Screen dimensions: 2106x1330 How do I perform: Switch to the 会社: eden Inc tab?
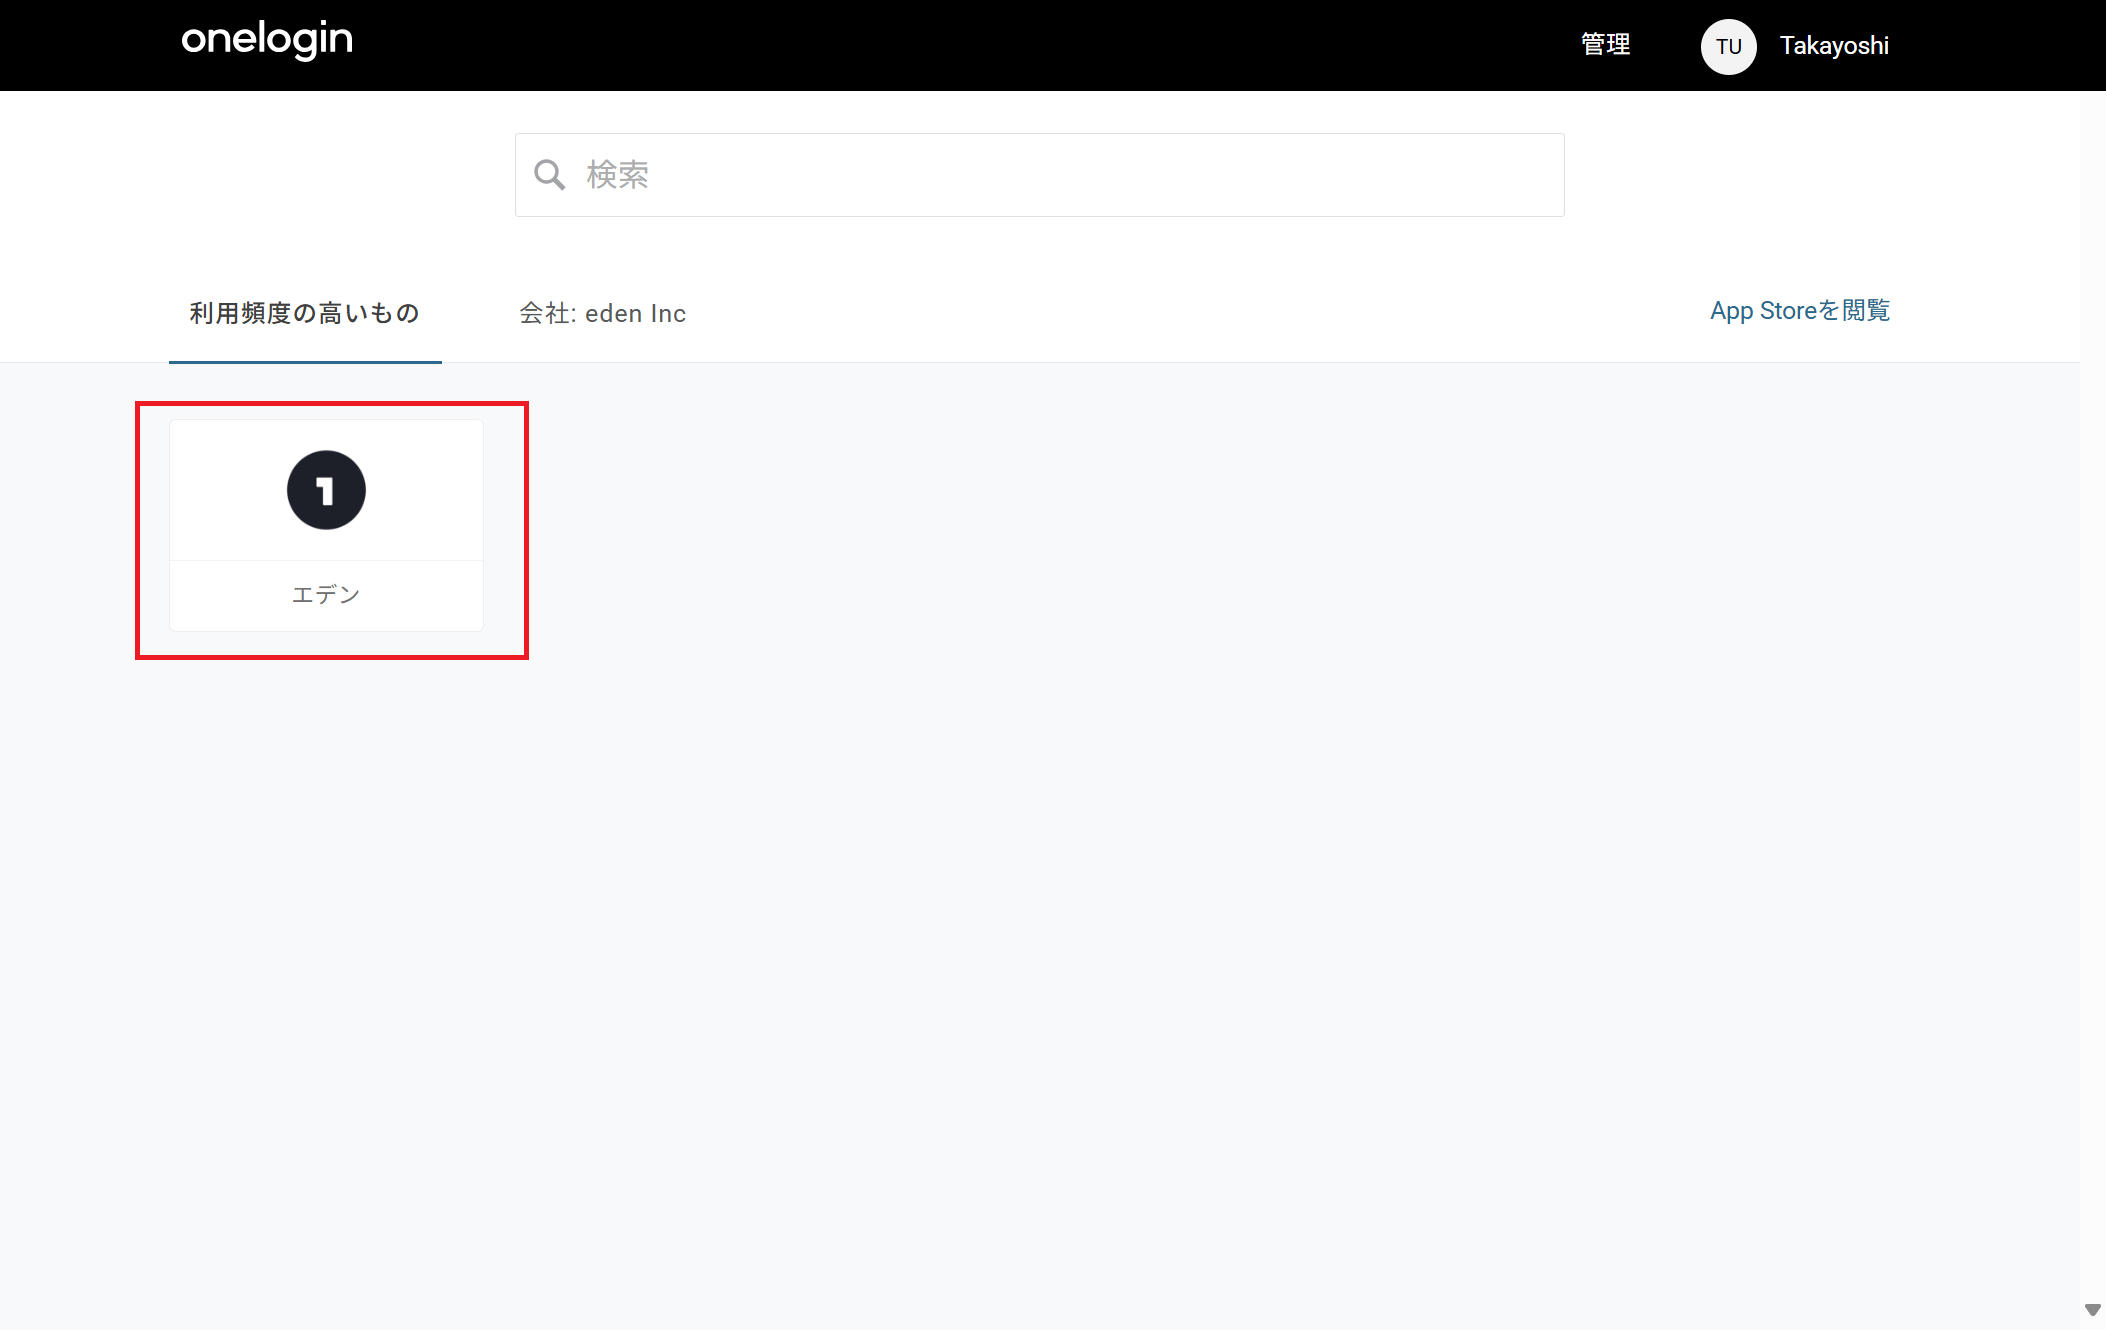602,313
